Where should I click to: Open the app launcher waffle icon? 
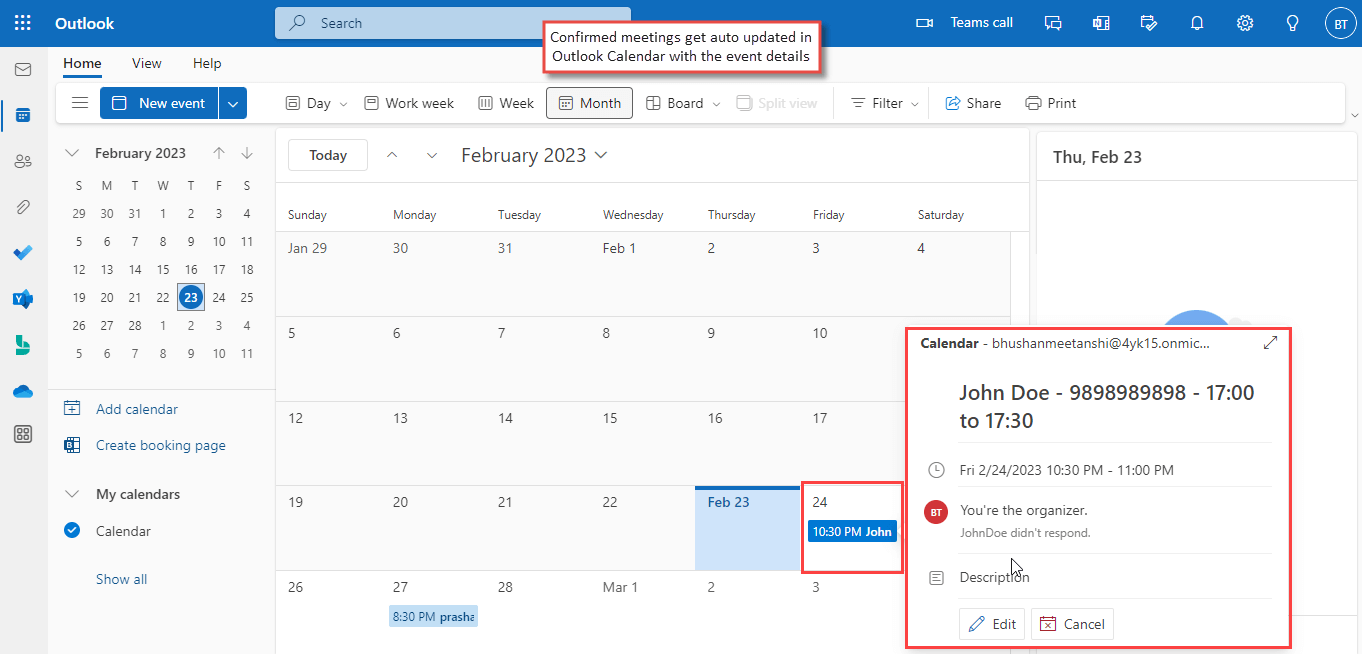tap(23, 23)
